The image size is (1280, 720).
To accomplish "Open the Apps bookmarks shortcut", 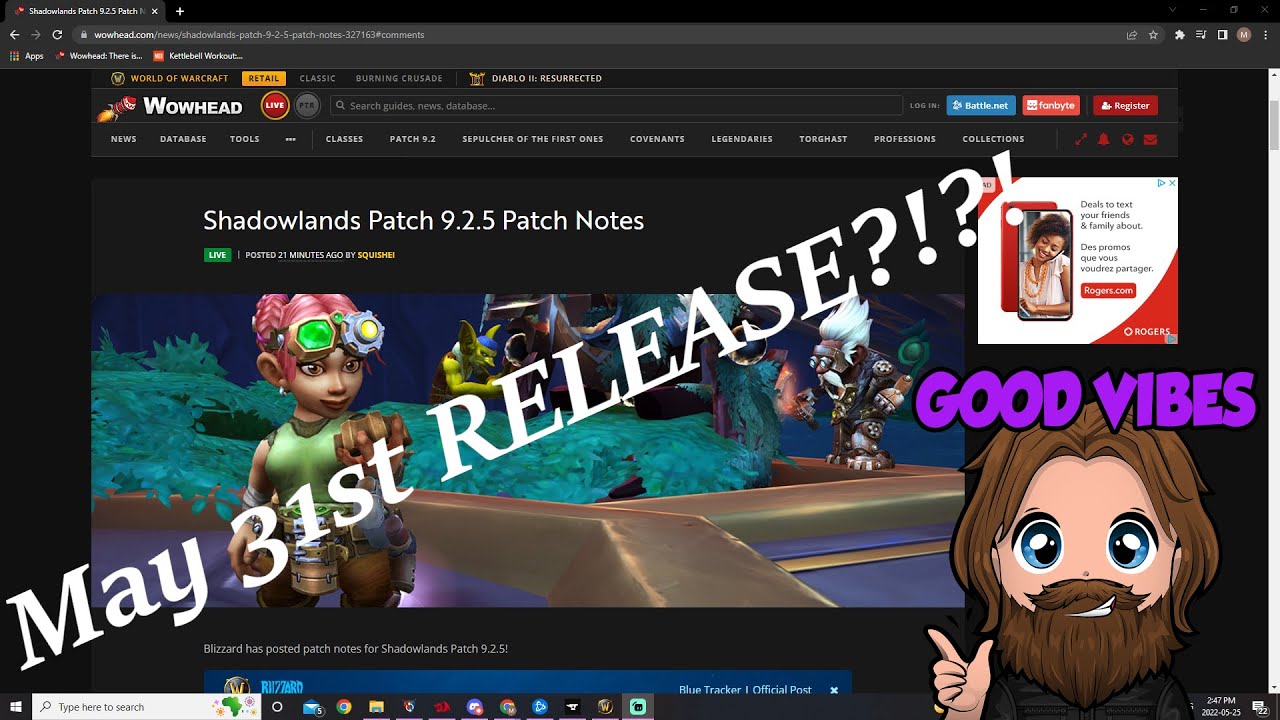I will pos(27,56).
